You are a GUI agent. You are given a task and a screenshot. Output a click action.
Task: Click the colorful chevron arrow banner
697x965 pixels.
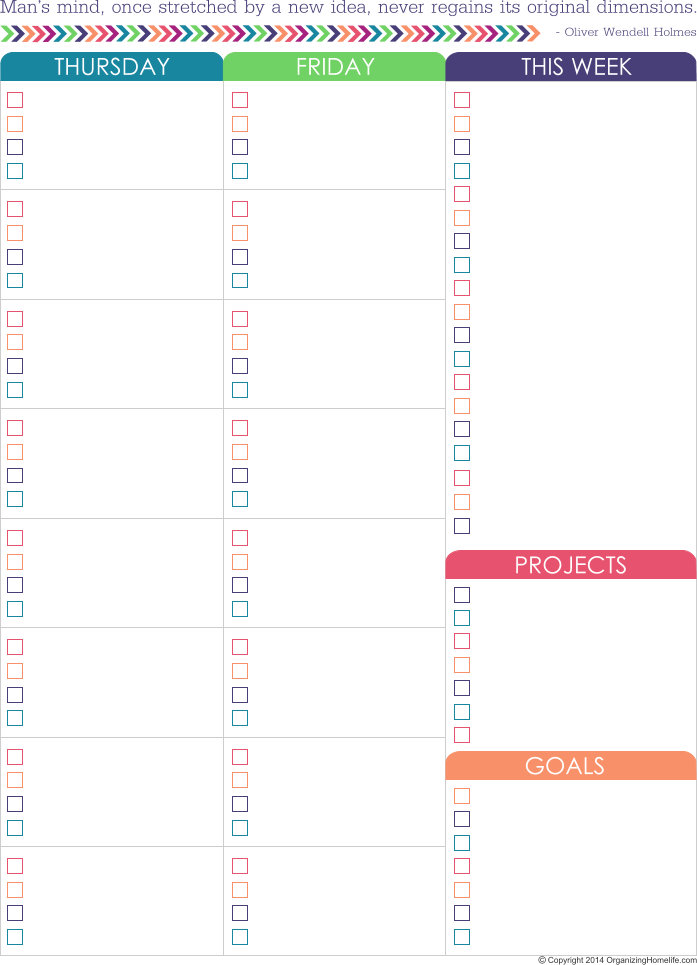click(x=271, y=33)
